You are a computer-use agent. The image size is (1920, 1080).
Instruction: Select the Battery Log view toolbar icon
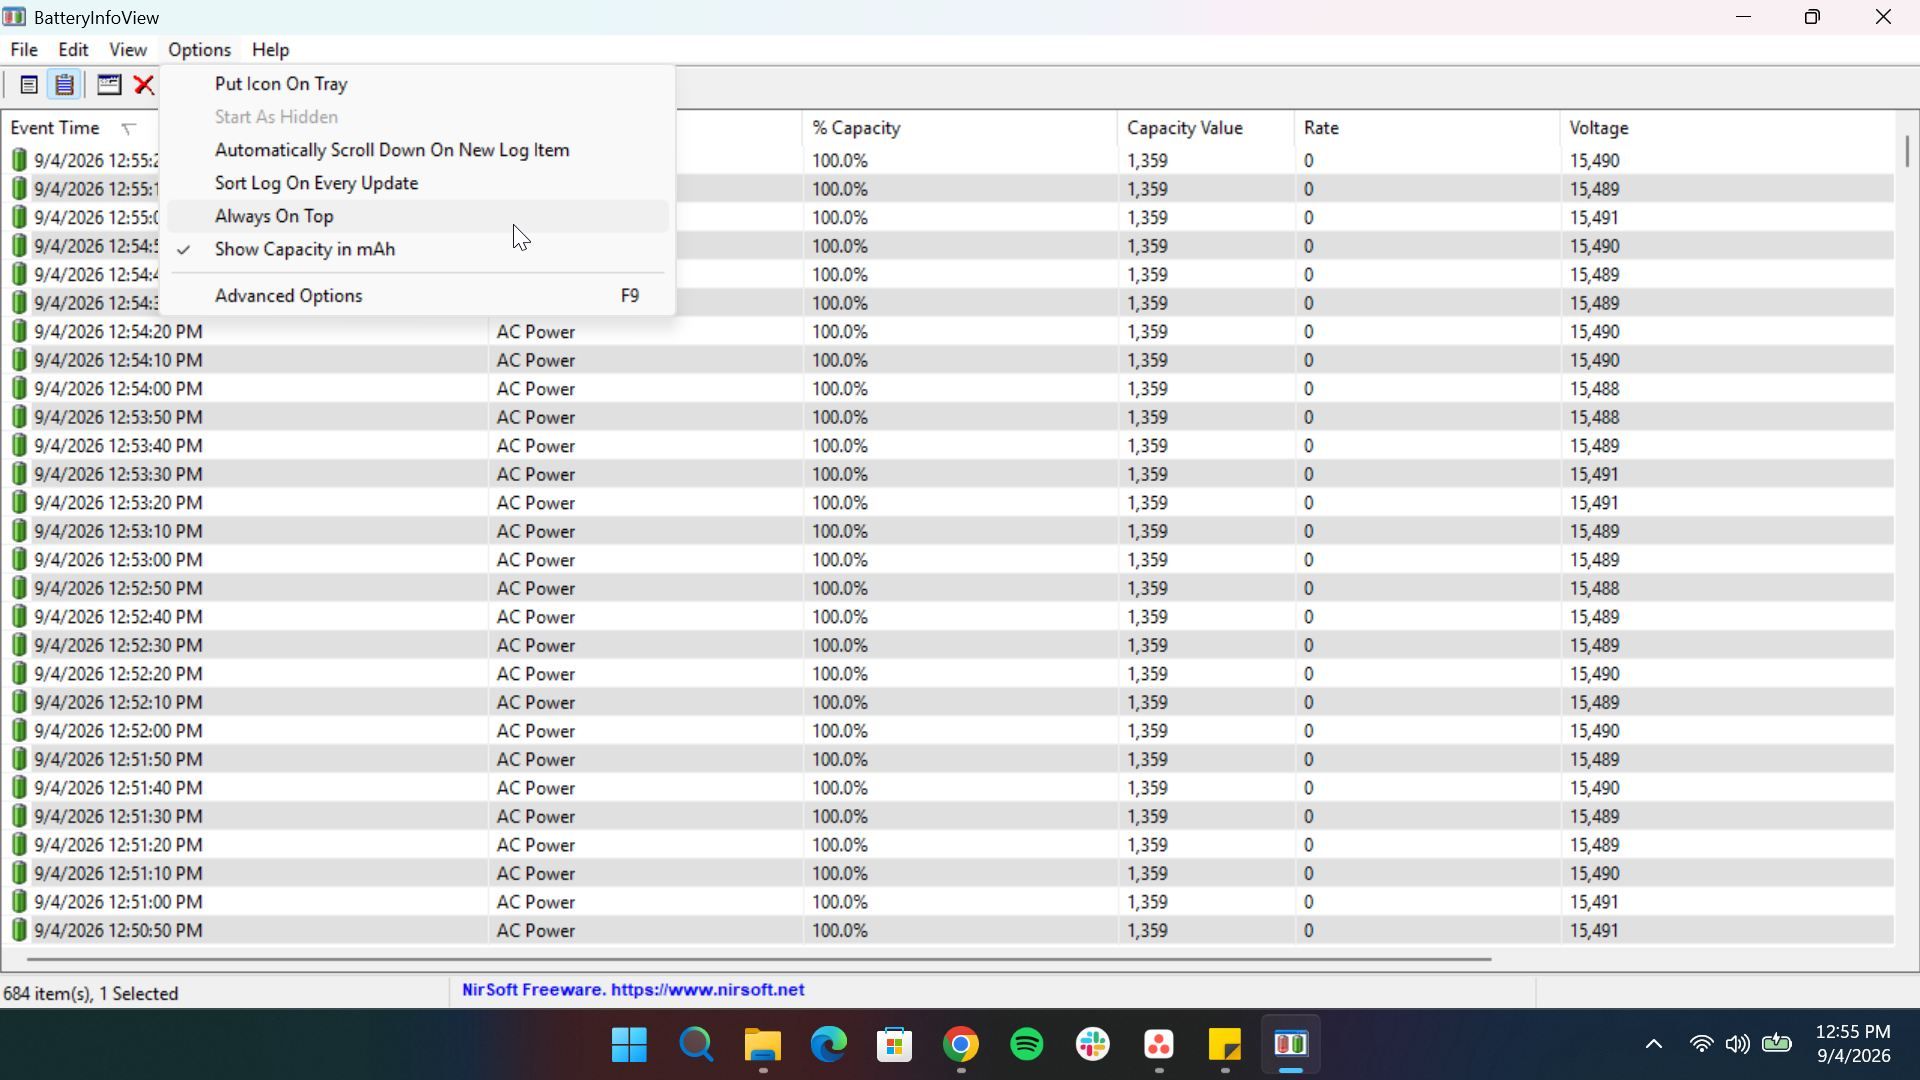click(64, 85)
